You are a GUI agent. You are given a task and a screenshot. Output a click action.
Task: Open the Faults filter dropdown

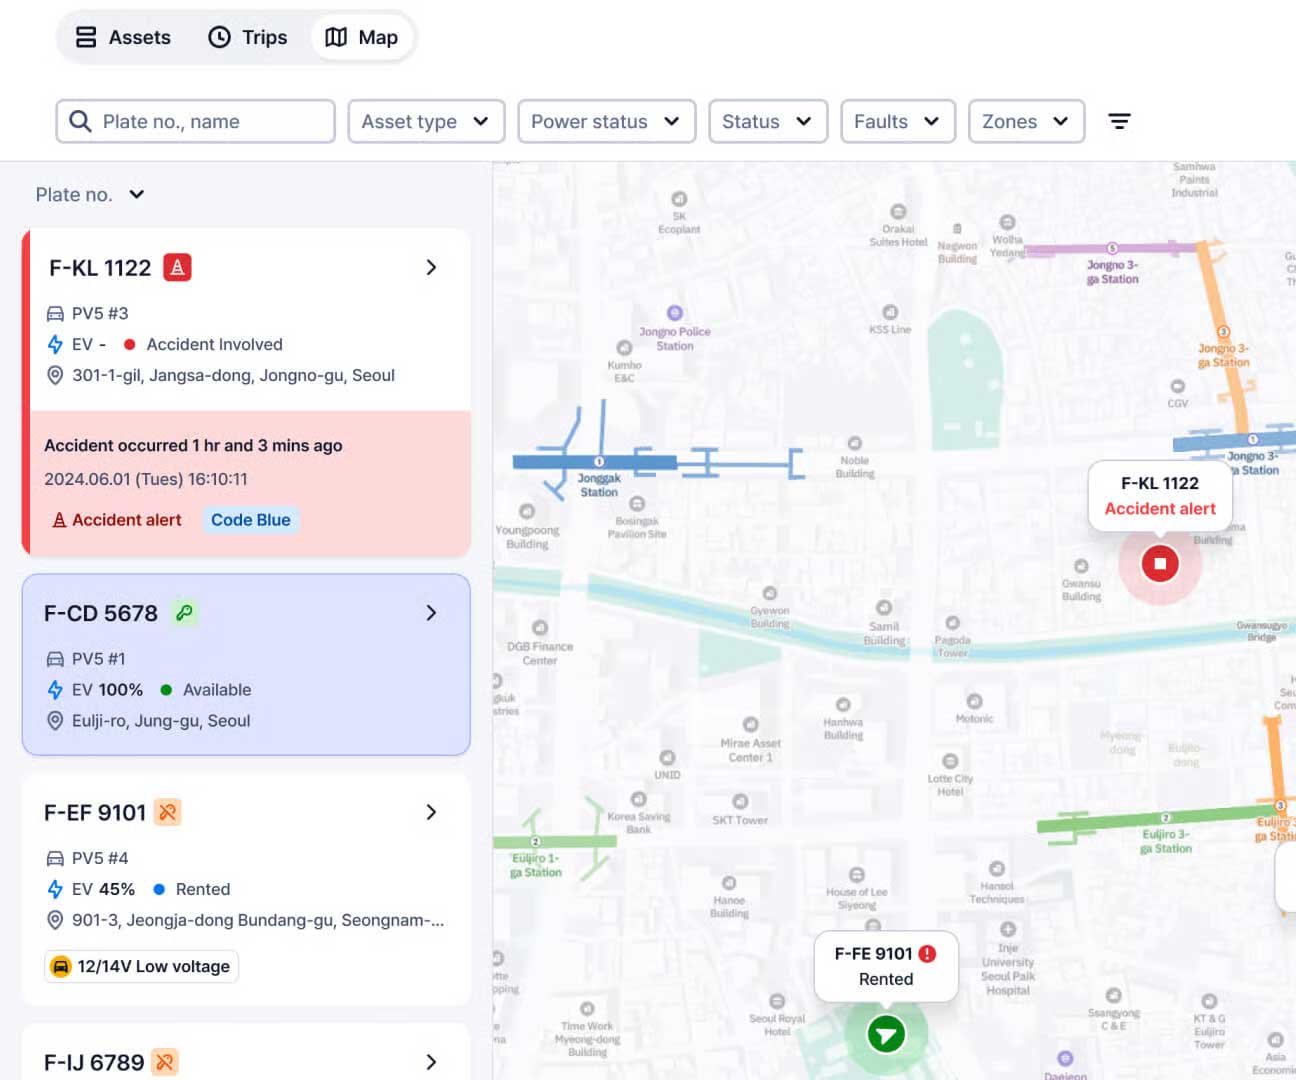(897, 121)
